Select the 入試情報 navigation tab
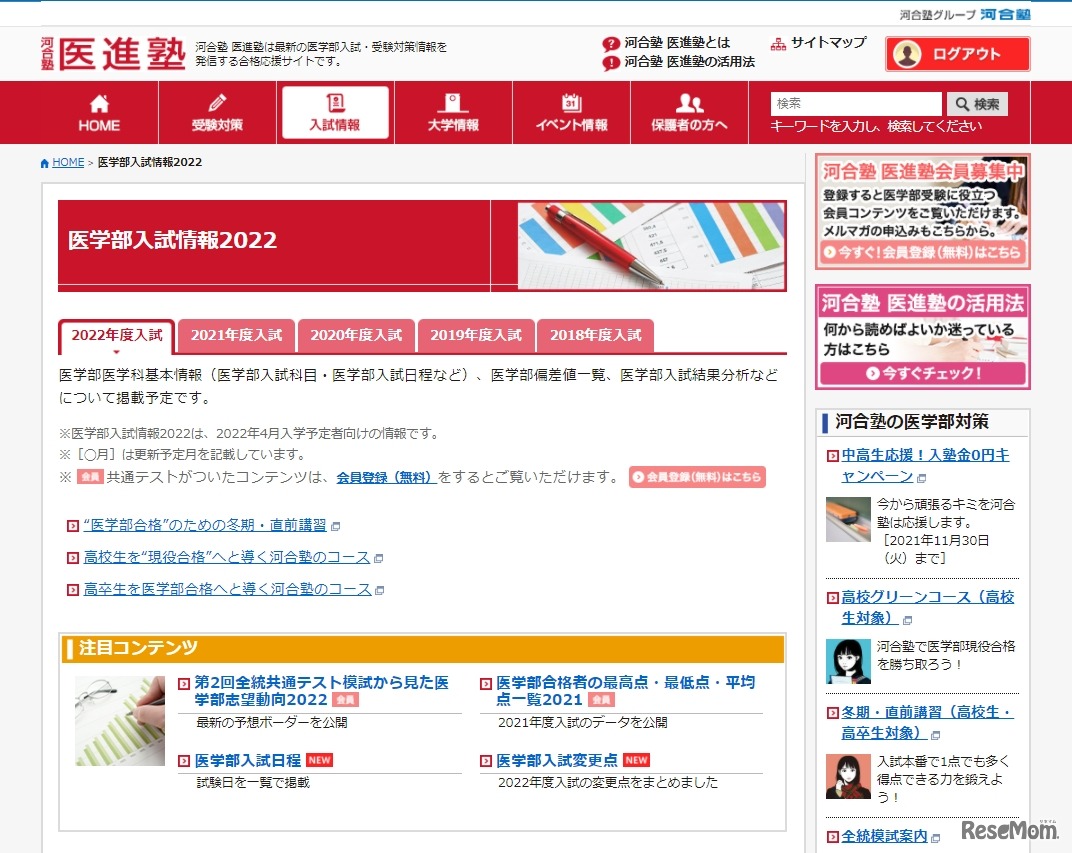Screen dimensions: 1072x853 pyautogui.click(x=335, y=113)
